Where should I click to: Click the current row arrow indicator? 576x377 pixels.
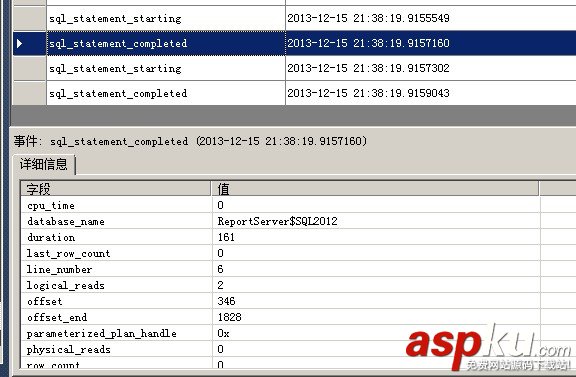(x=20, y=43)
